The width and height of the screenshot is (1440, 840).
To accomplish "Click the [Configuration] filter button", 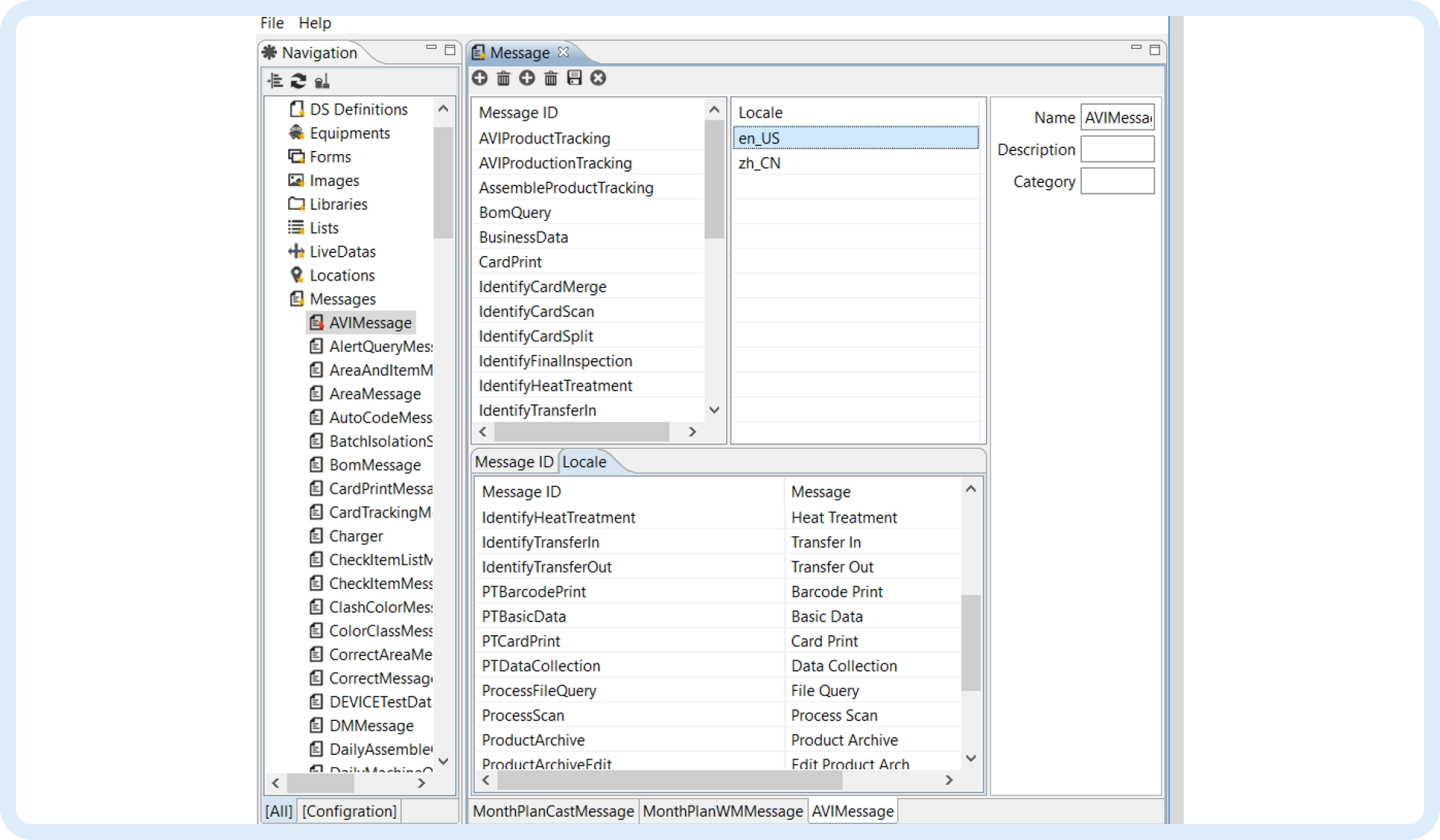I will pyautogui.click(x=349, y=811).
